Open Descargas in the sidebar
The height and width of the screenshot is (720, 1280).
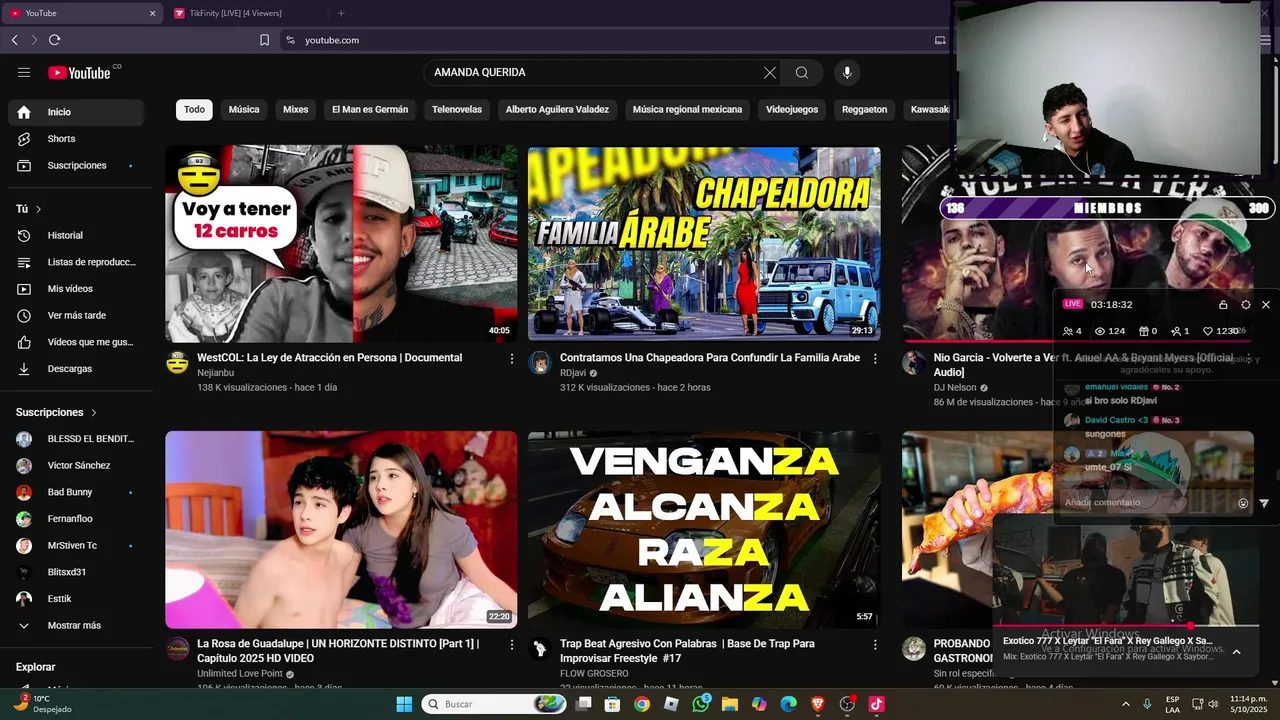tap(76, 369)
